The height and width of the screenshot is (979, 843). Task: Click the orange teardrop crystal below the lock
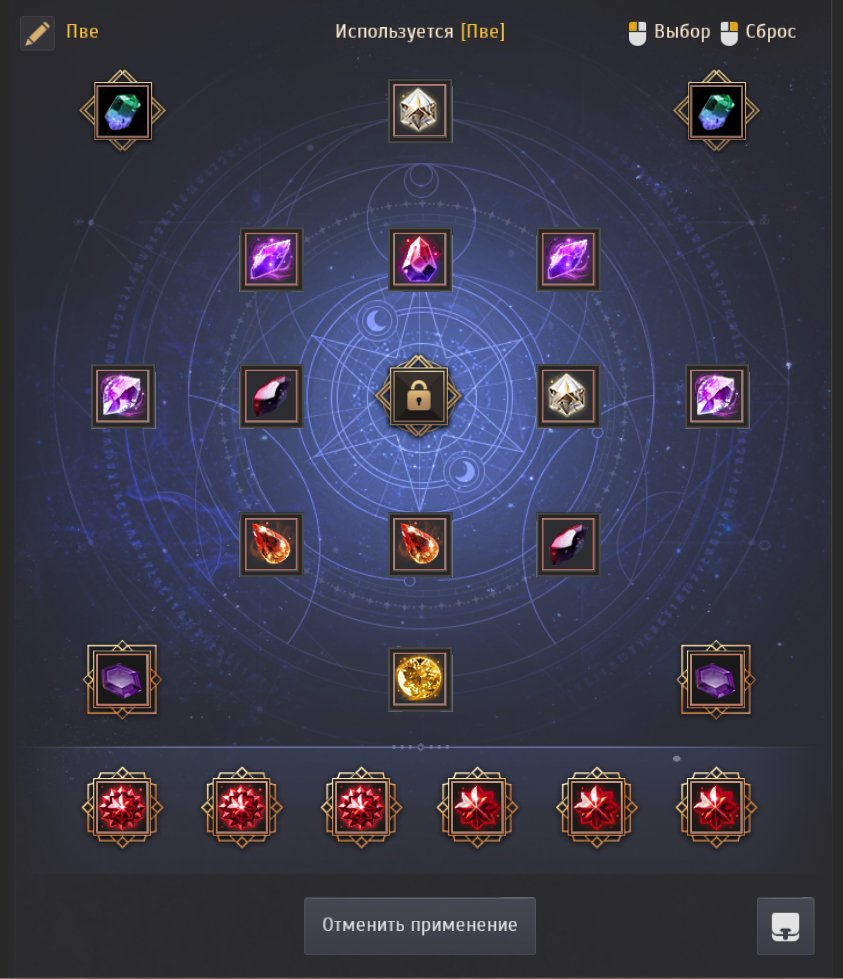(420, 544)
